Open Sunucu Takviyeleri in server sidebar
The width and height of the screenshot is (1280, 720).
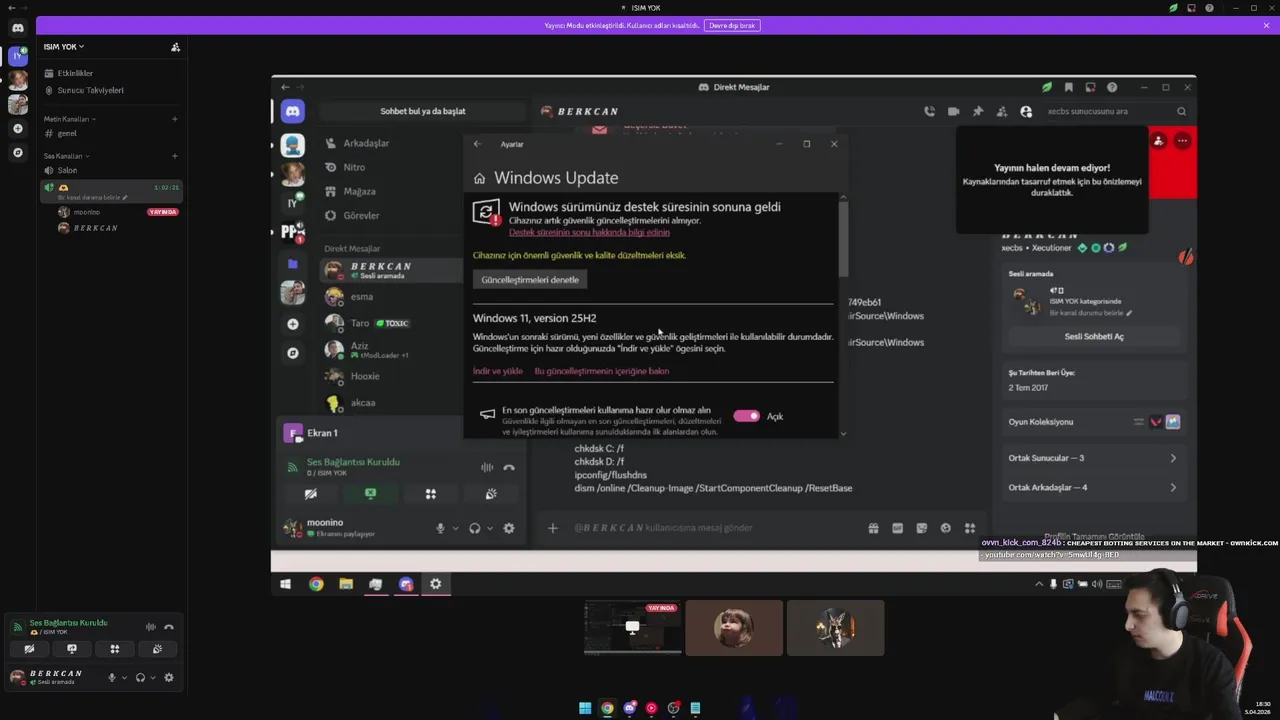[x=110, y=90]
